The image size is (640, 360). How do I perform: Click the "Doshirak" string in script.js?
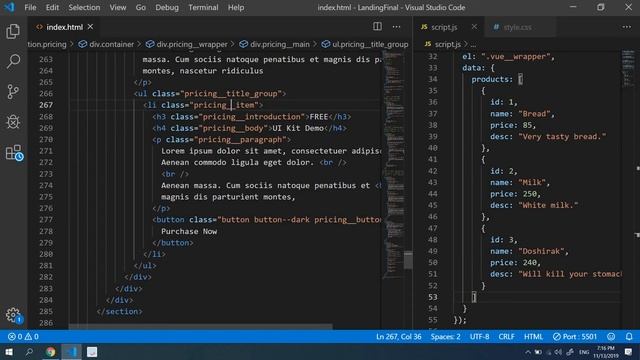tap(542, 251)
